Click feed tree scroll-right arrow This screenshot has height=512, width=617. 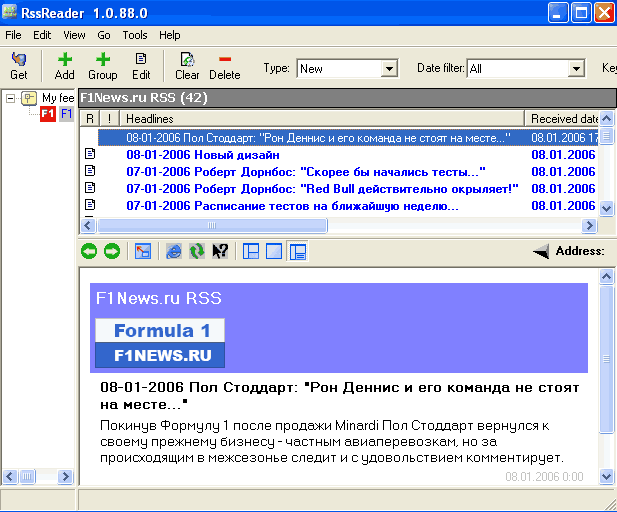[x=65, y=477]
